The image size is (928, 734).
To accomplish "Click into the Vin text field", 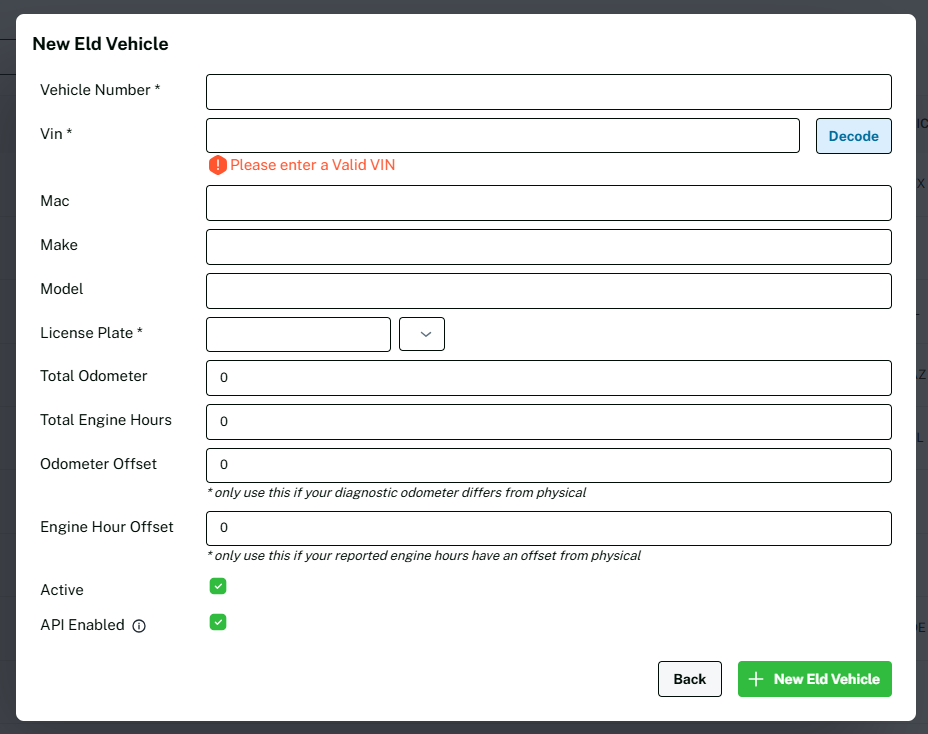I will pyautogui.click(x=502, y=136).
